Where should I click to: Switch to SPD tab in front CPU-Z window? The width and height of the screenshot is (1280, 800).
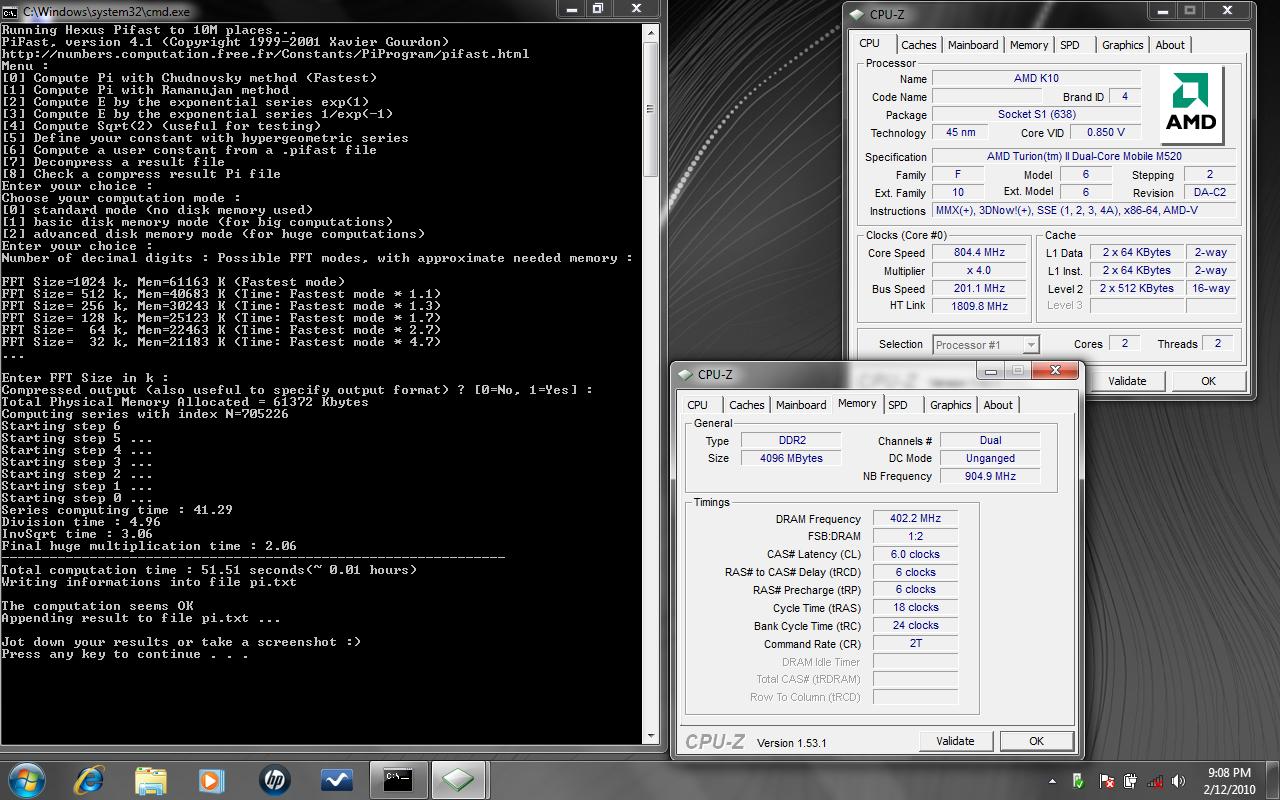pyautogui.click(x=898, y=405)
